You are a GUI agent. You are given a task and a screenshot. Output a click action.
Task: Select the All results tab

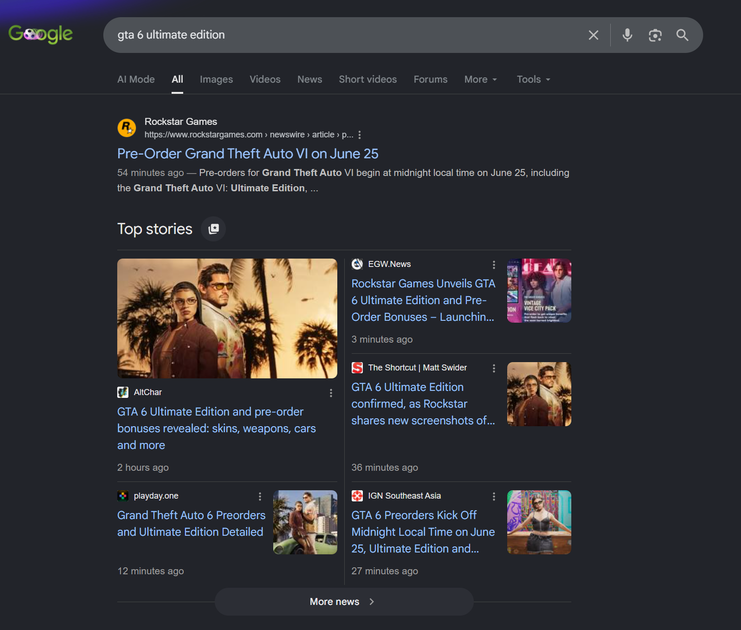(177, 79)
